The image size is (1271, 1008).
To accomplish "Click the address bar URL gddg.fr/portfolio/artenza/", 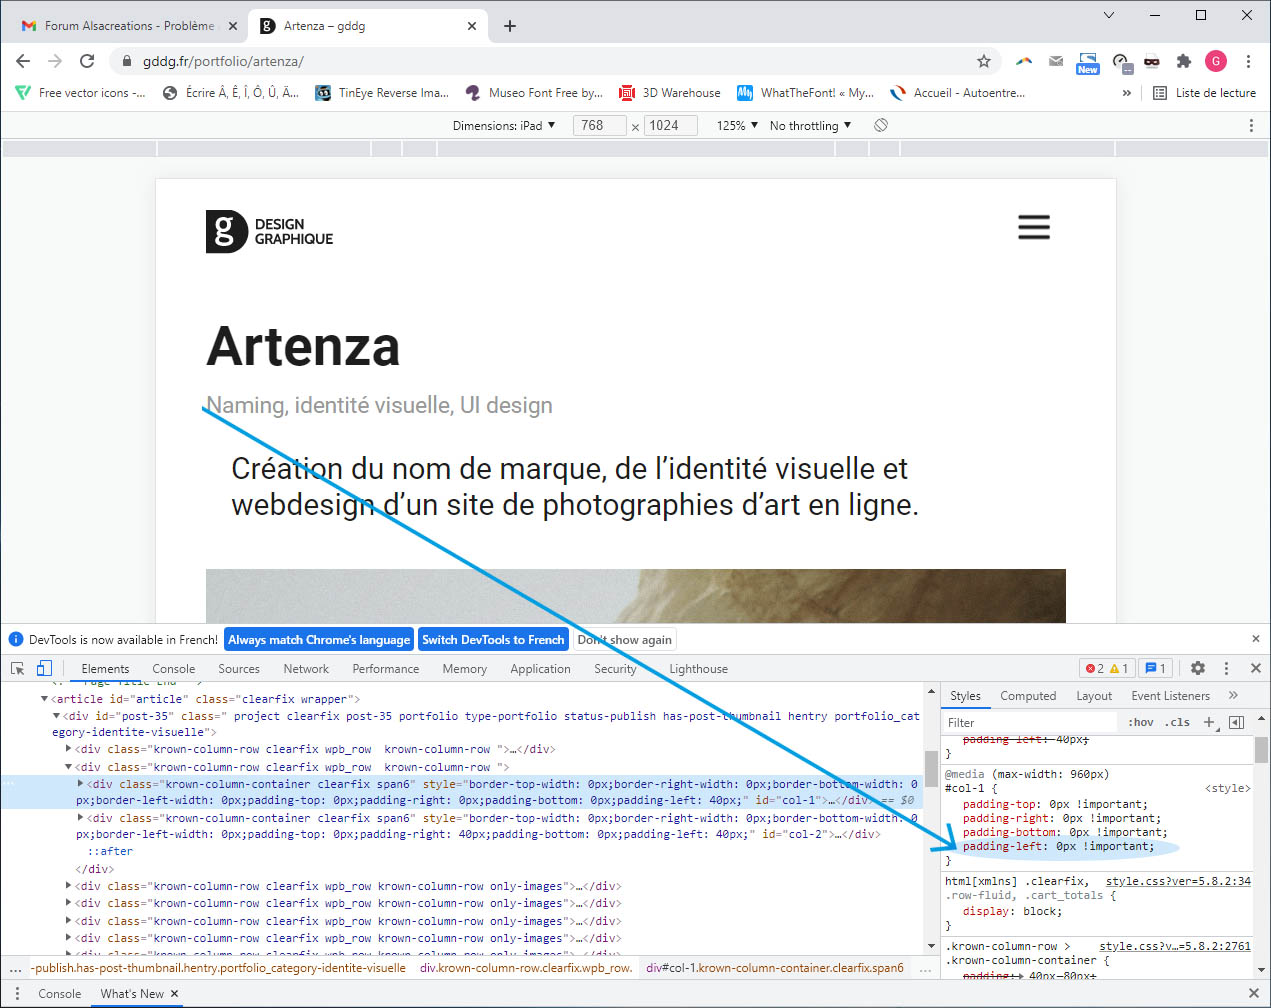I will point(223,61).
